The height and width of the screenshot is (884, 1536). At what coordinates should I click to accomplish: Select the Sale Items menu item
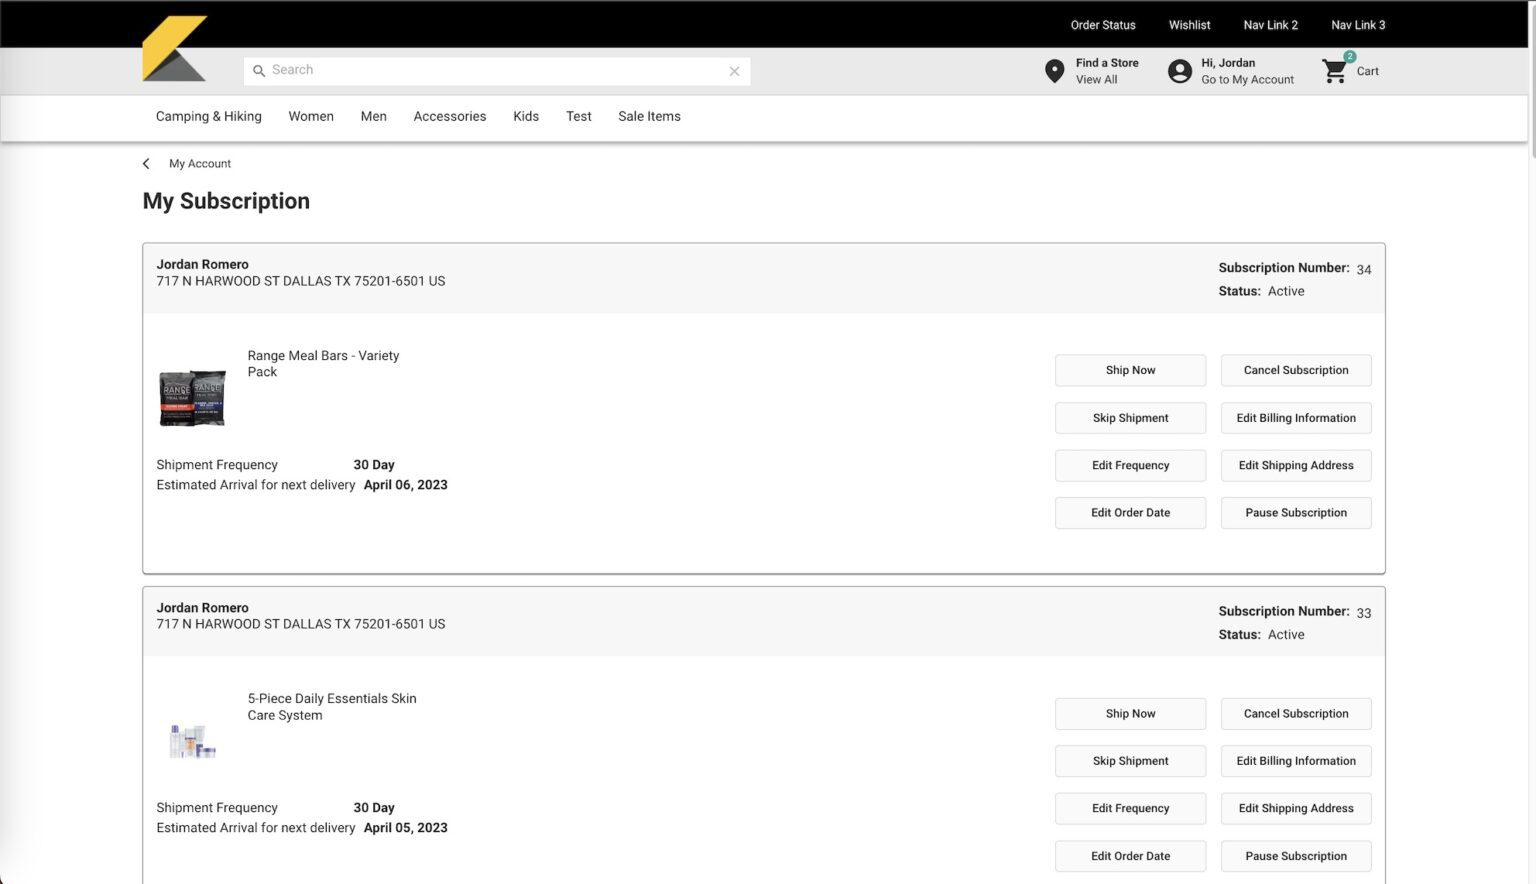[x=649, y=116]
